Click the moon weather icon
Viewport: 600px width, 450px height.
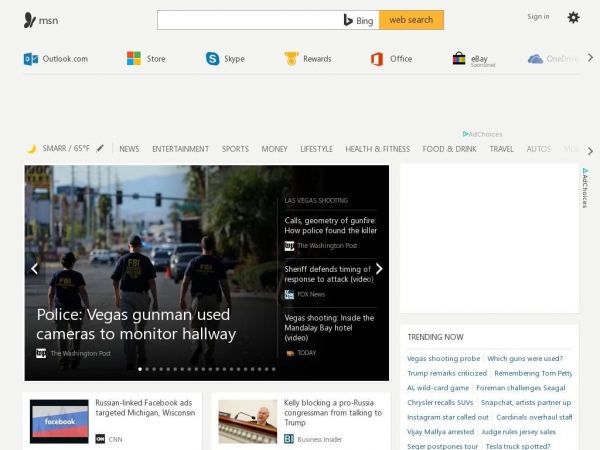(x=32, y=148)
